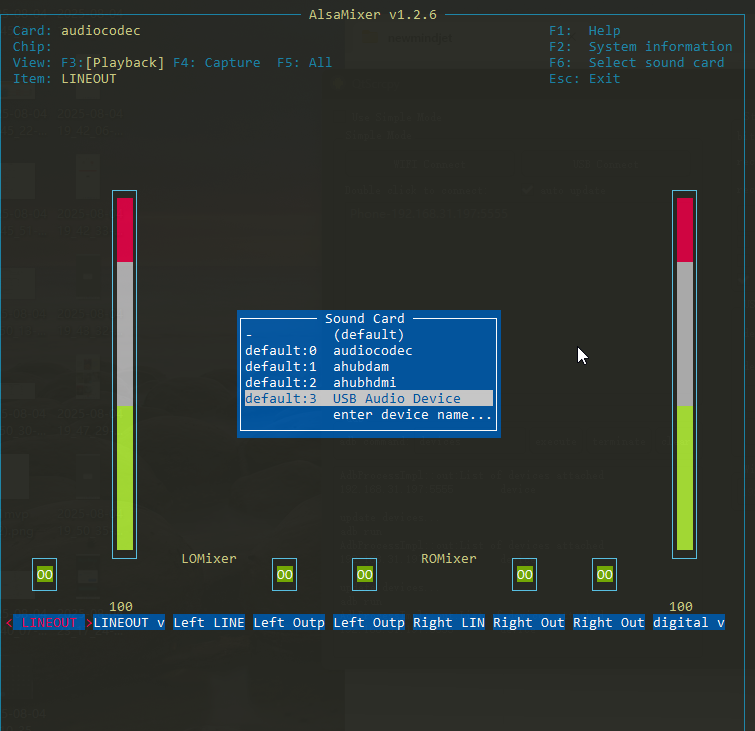Click the 100 value above 'LINEOUT v'

(x=121, y=606)
